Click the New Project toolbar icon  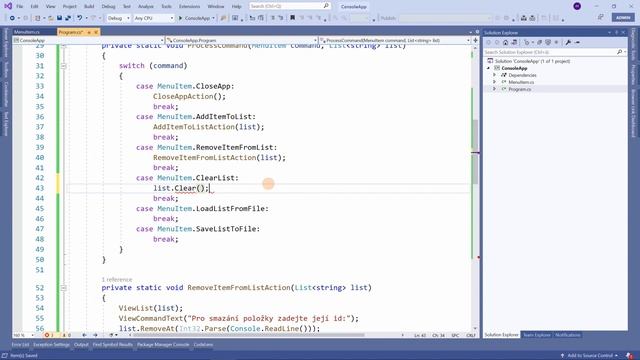coord(38,18)
